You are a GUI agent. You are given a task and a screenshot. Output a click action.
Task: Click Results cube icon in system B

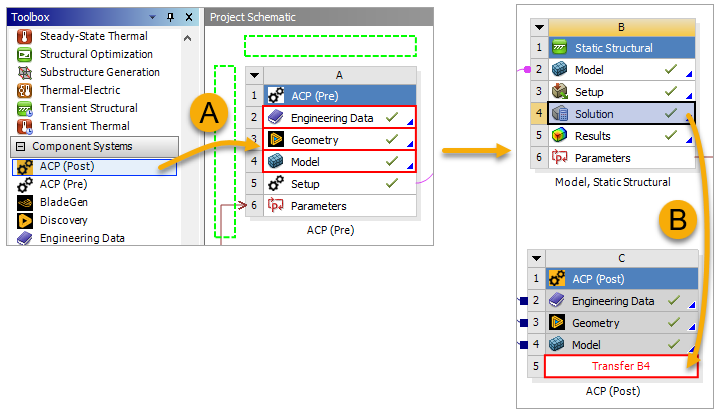click(560, 135)
